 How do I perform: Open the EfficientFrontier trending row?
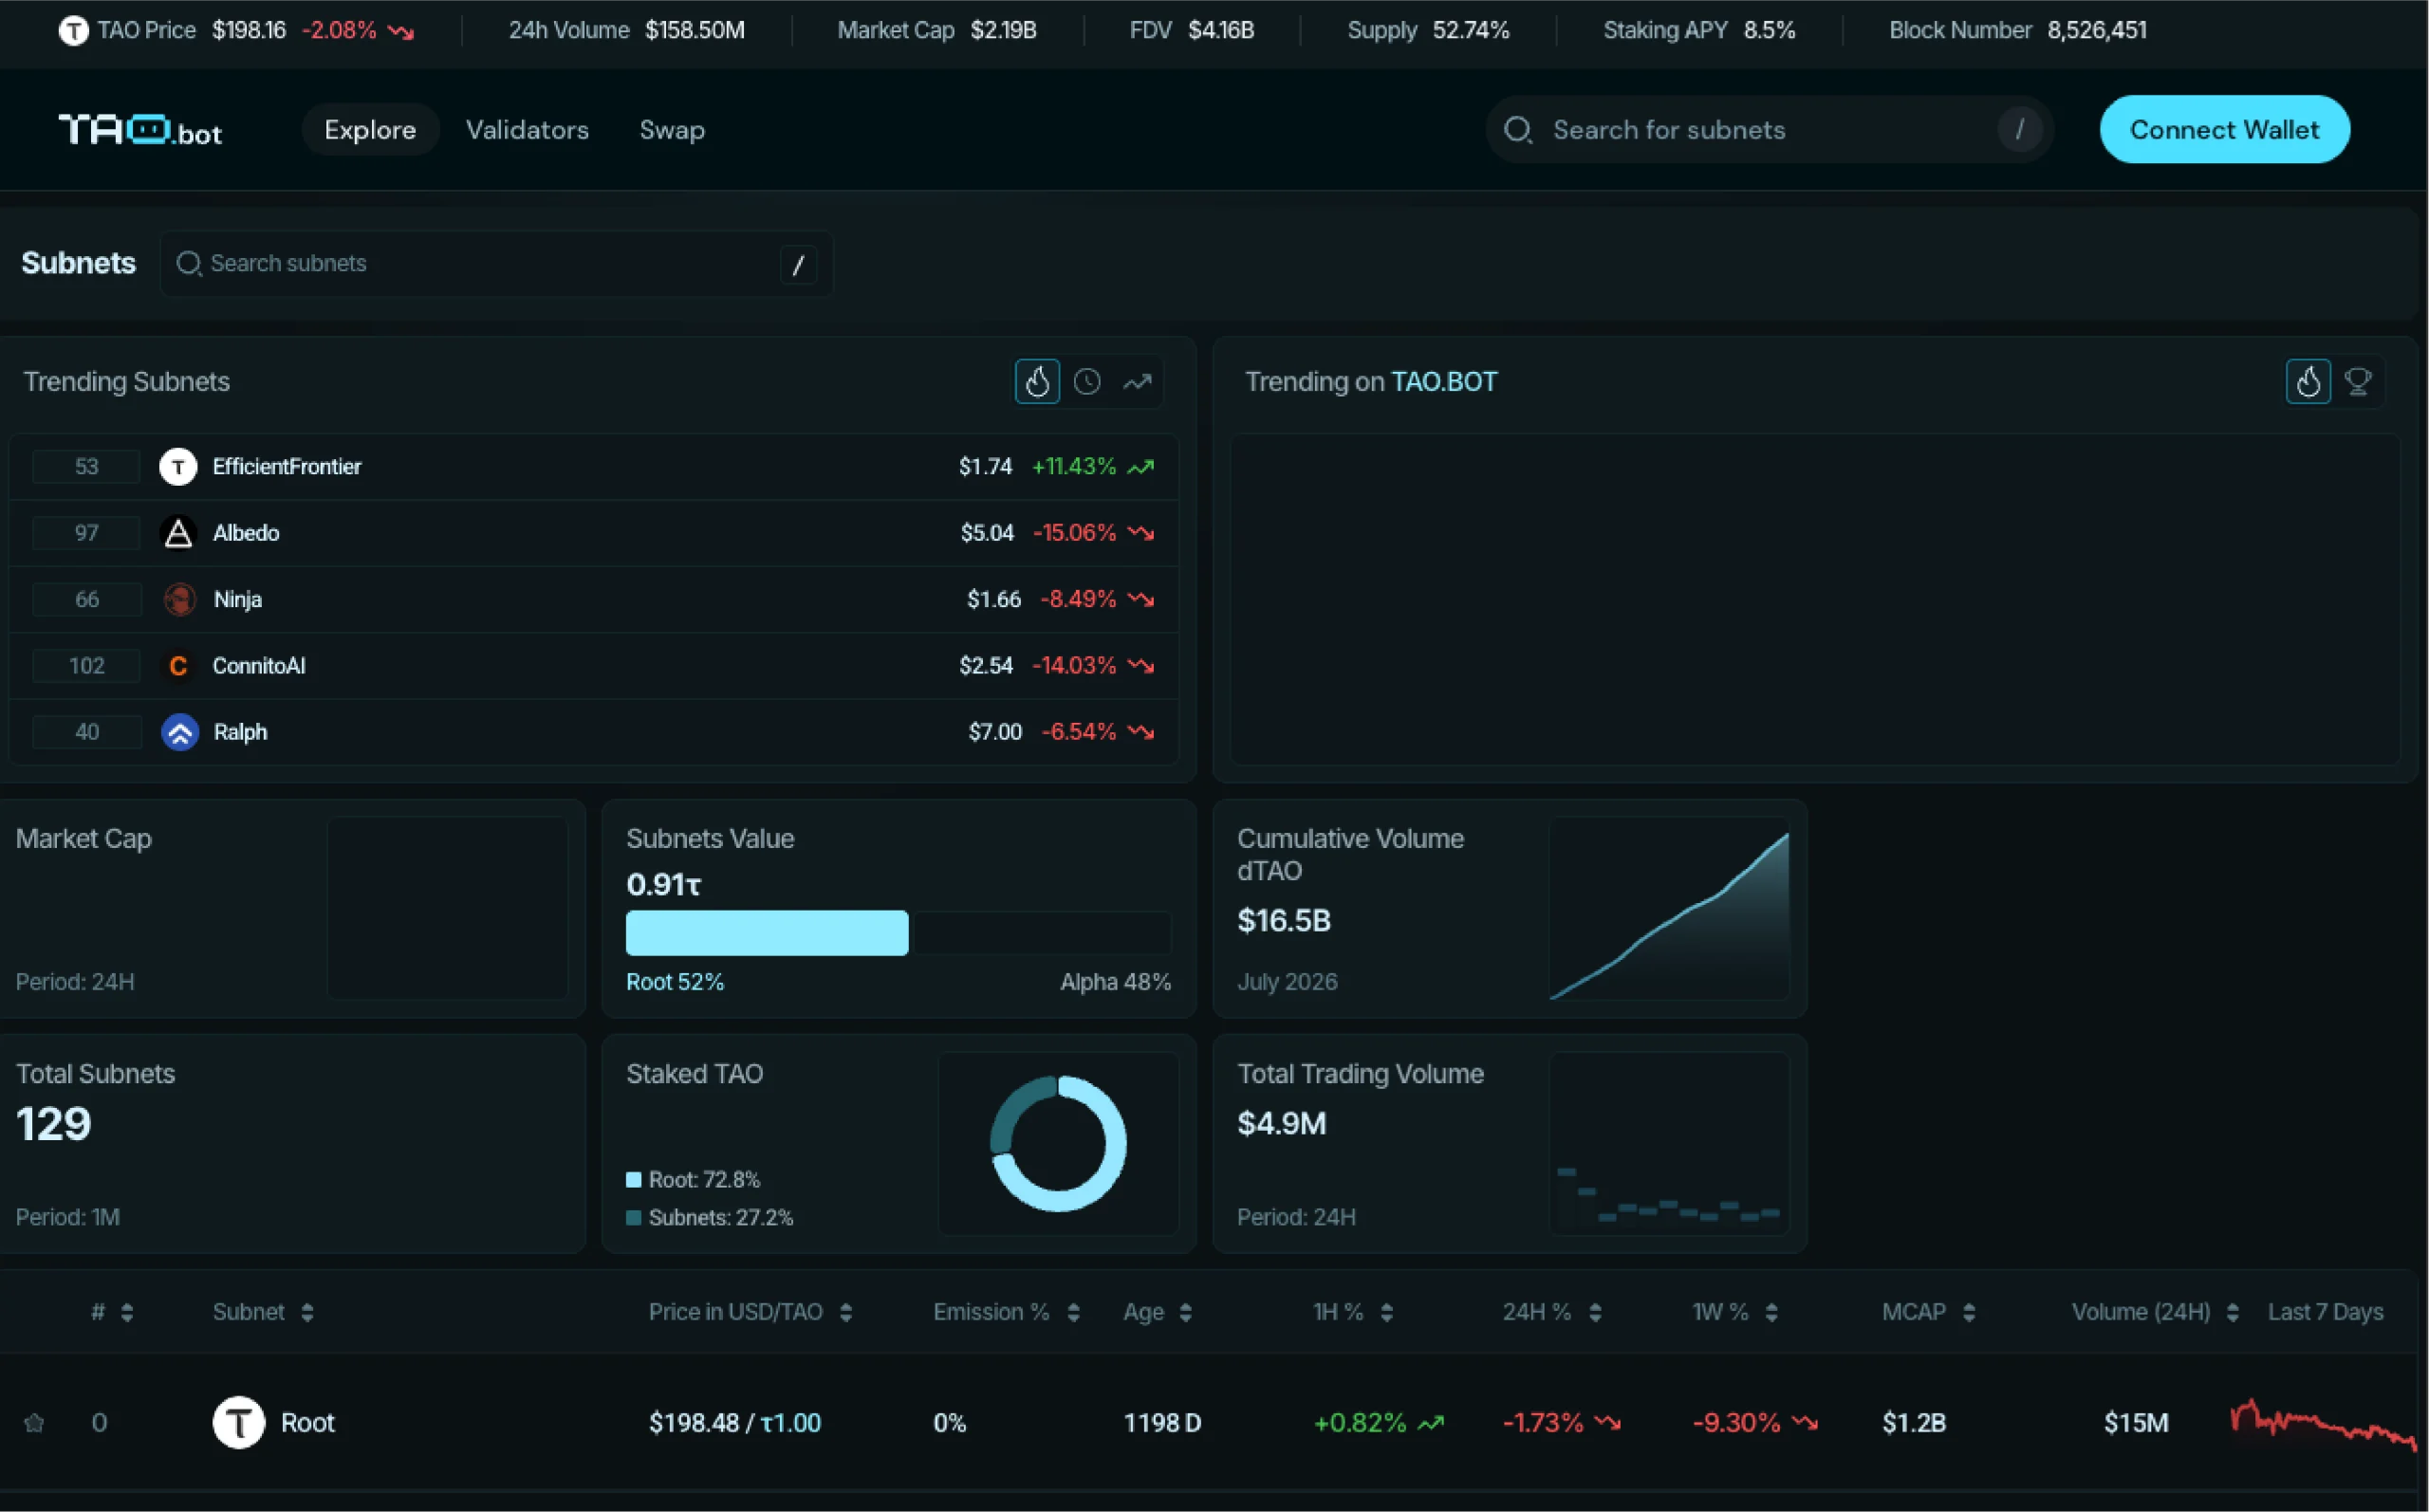click(x=593, y=467)
